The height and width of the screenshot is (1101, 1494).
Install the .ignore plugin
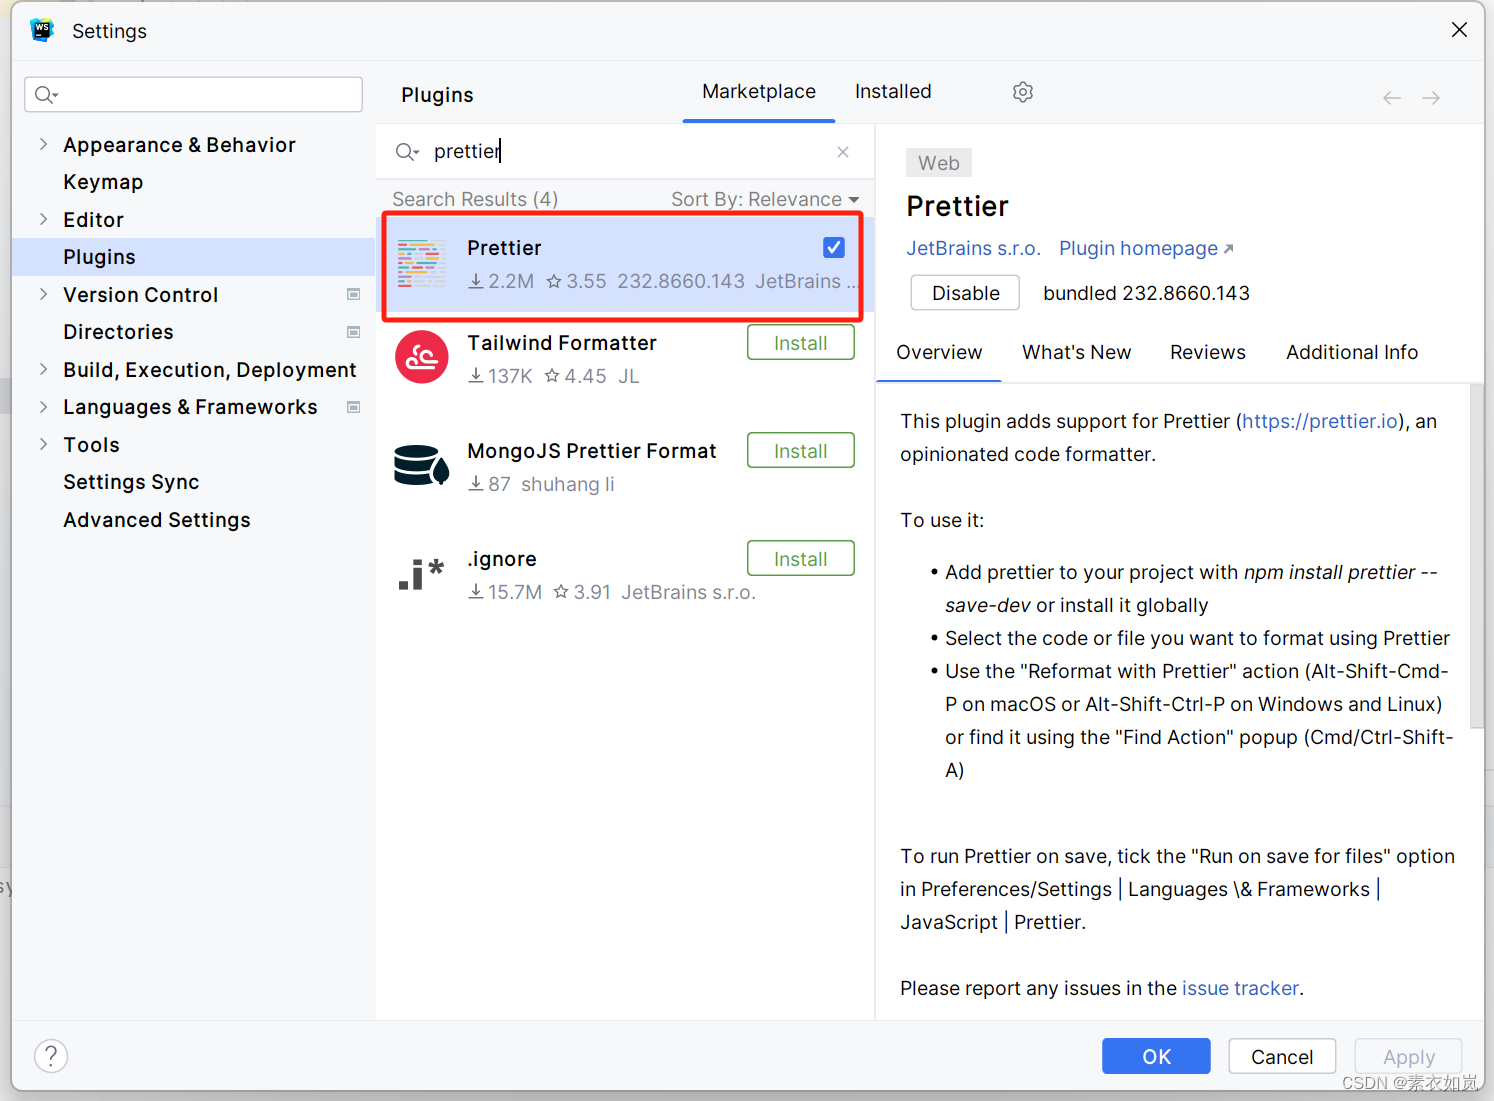click(x=801, y=559)
